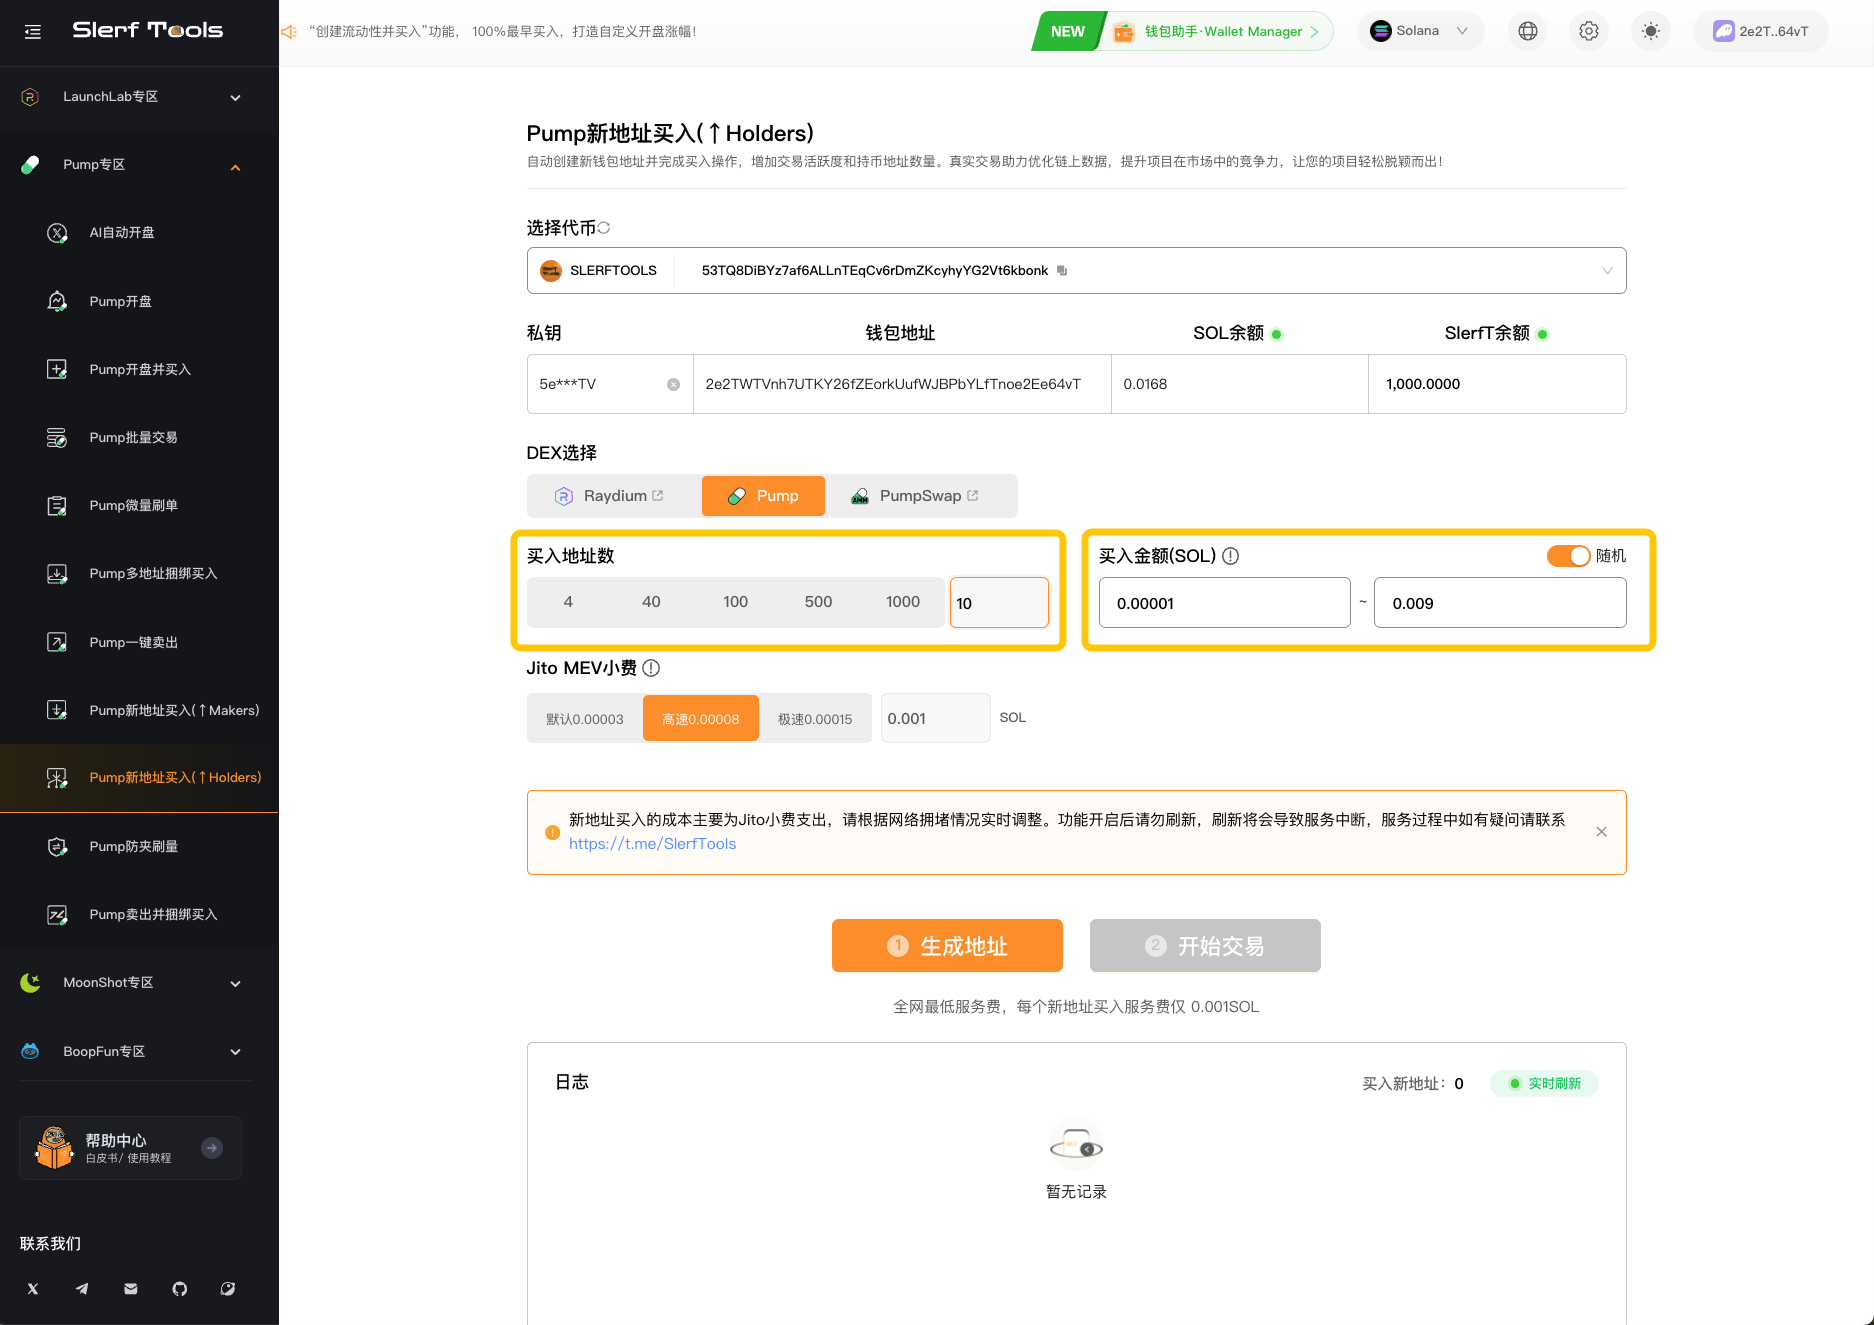
Task: Select the Raydium DEX tab
Action: 609,496
